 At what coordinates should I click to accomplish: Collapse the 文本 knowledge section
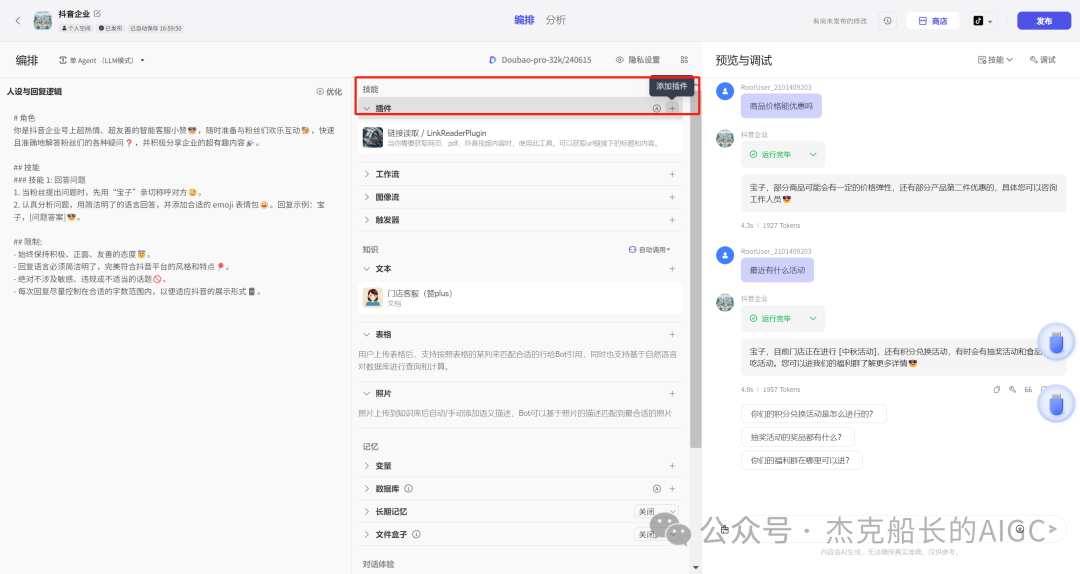point(366,269)
